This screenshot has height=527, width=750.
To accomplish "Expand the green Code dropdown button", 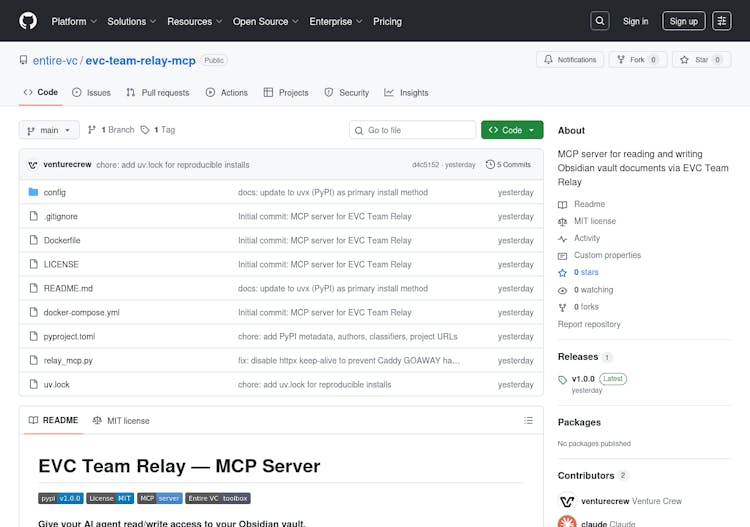I will point(512,130).
